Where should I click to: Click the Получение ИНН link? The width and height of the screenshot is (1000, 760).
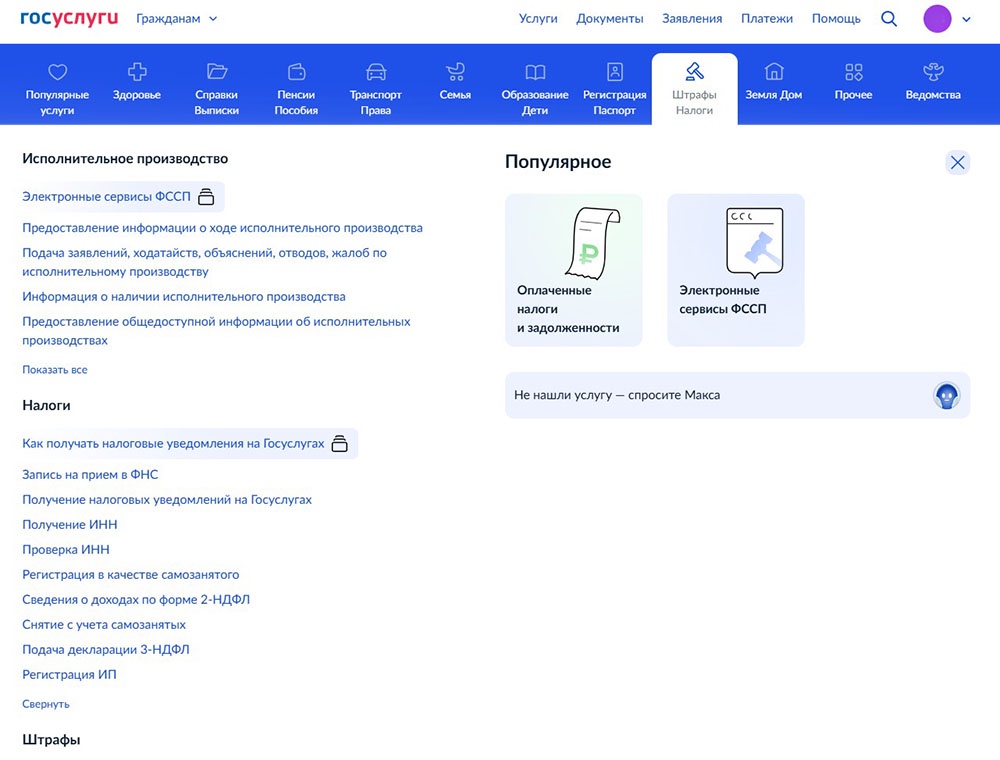click(69, 524)
